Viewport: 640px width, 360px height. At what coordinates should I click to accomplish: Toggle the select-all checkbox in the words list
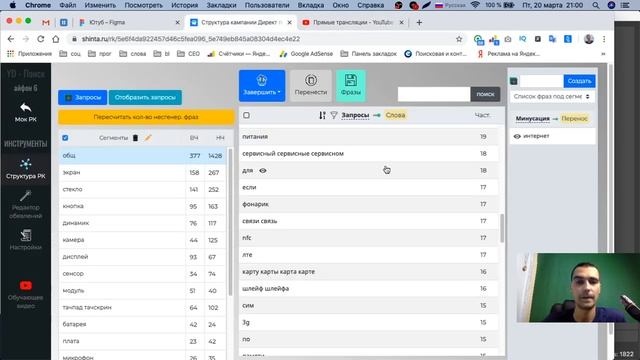pos(246,116)
